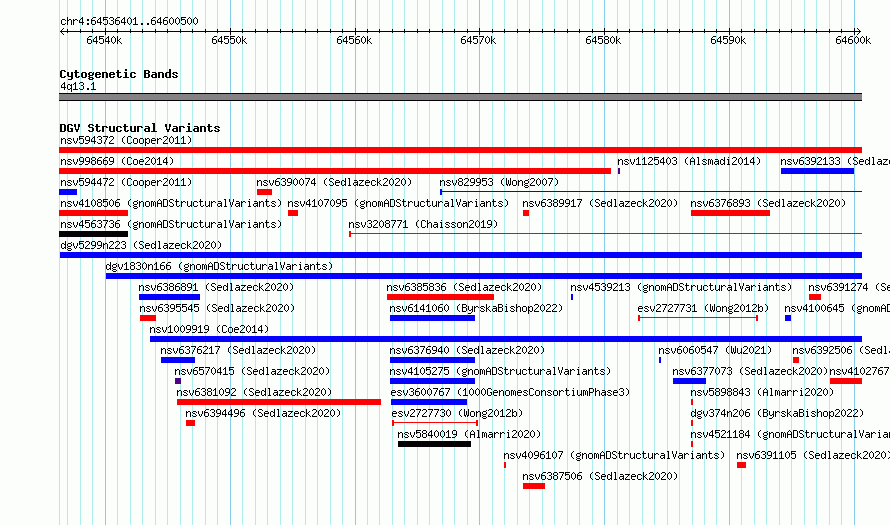Viewport: 890px width, 525px height.
Task: Click the purple nsv6570415 feature
Action: tap(178, 381)
